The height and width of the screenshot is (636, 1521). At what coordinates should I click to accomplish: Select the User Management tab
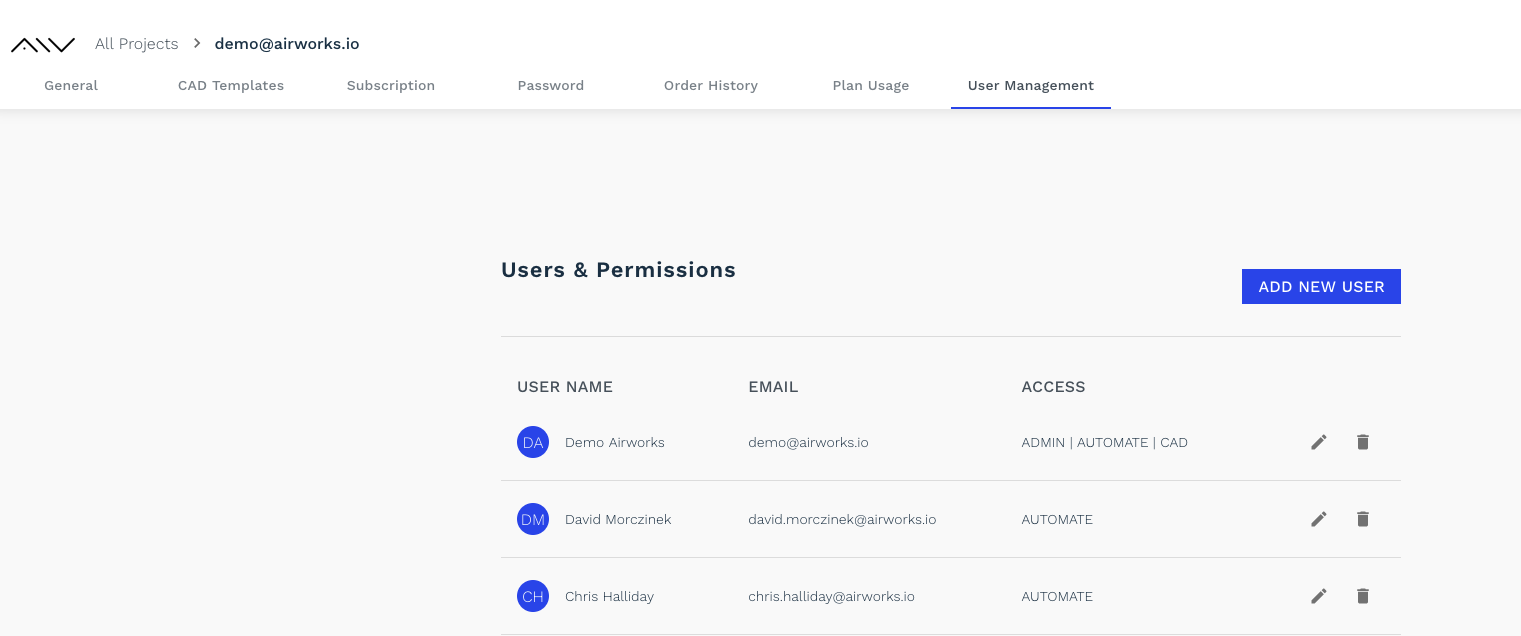coord(1031,86)
